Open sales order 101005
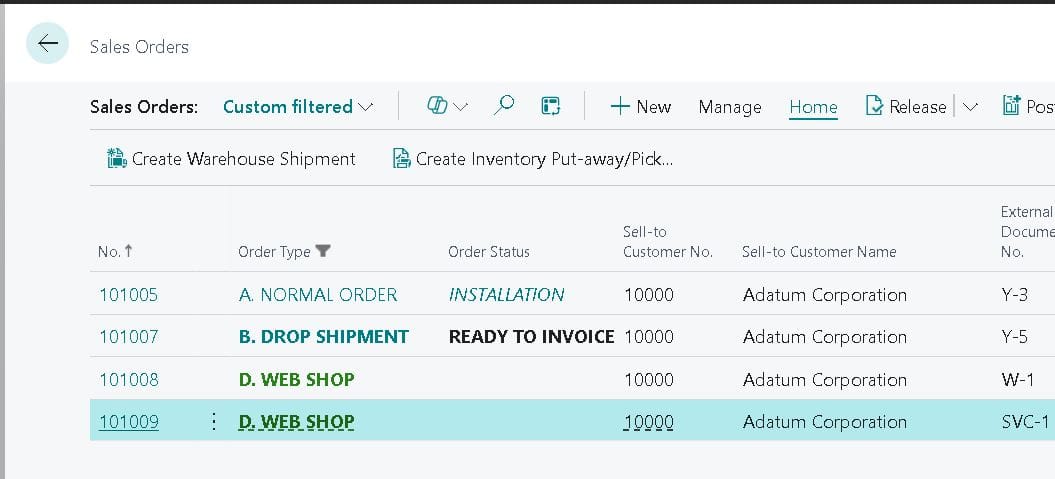Image resolution: width=1055 pixels, height=479 pixels. (129, 295)
